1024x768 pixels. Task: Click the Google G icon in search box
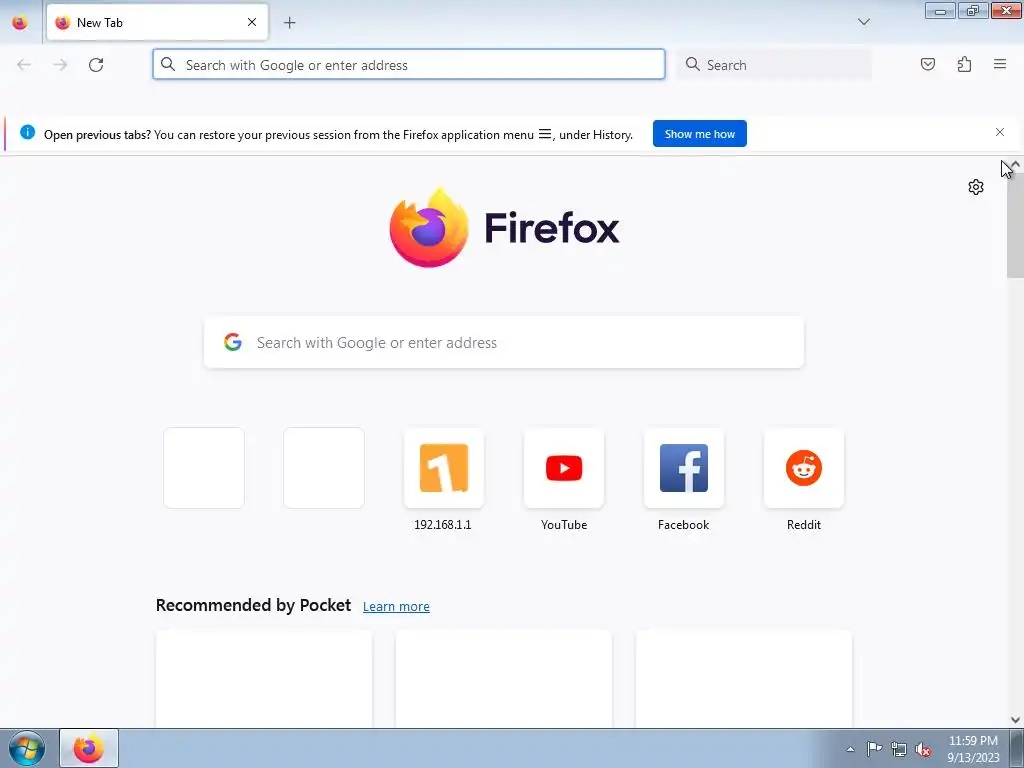[x=233, y=342]
